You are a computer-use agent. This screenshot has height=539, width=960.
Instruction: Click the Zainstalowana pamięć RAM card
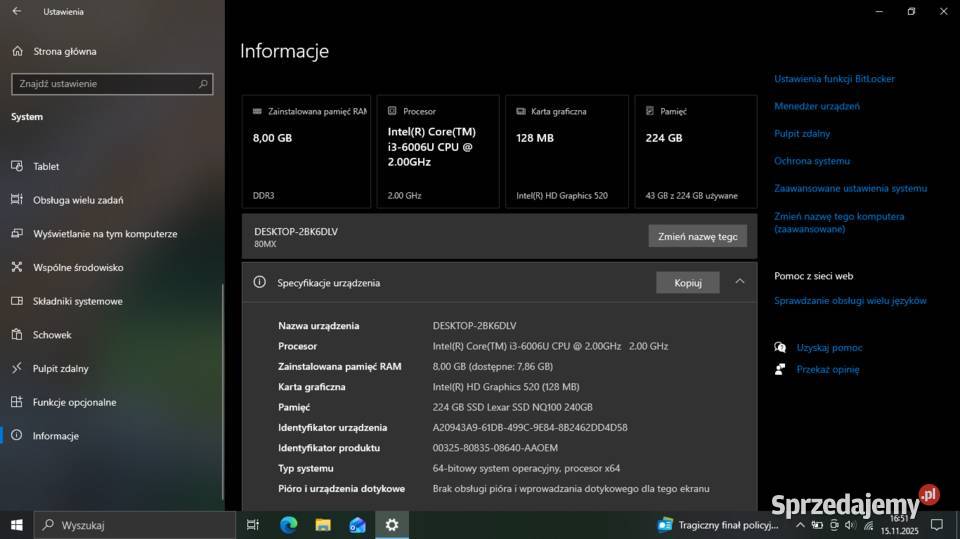coord(306,151)
